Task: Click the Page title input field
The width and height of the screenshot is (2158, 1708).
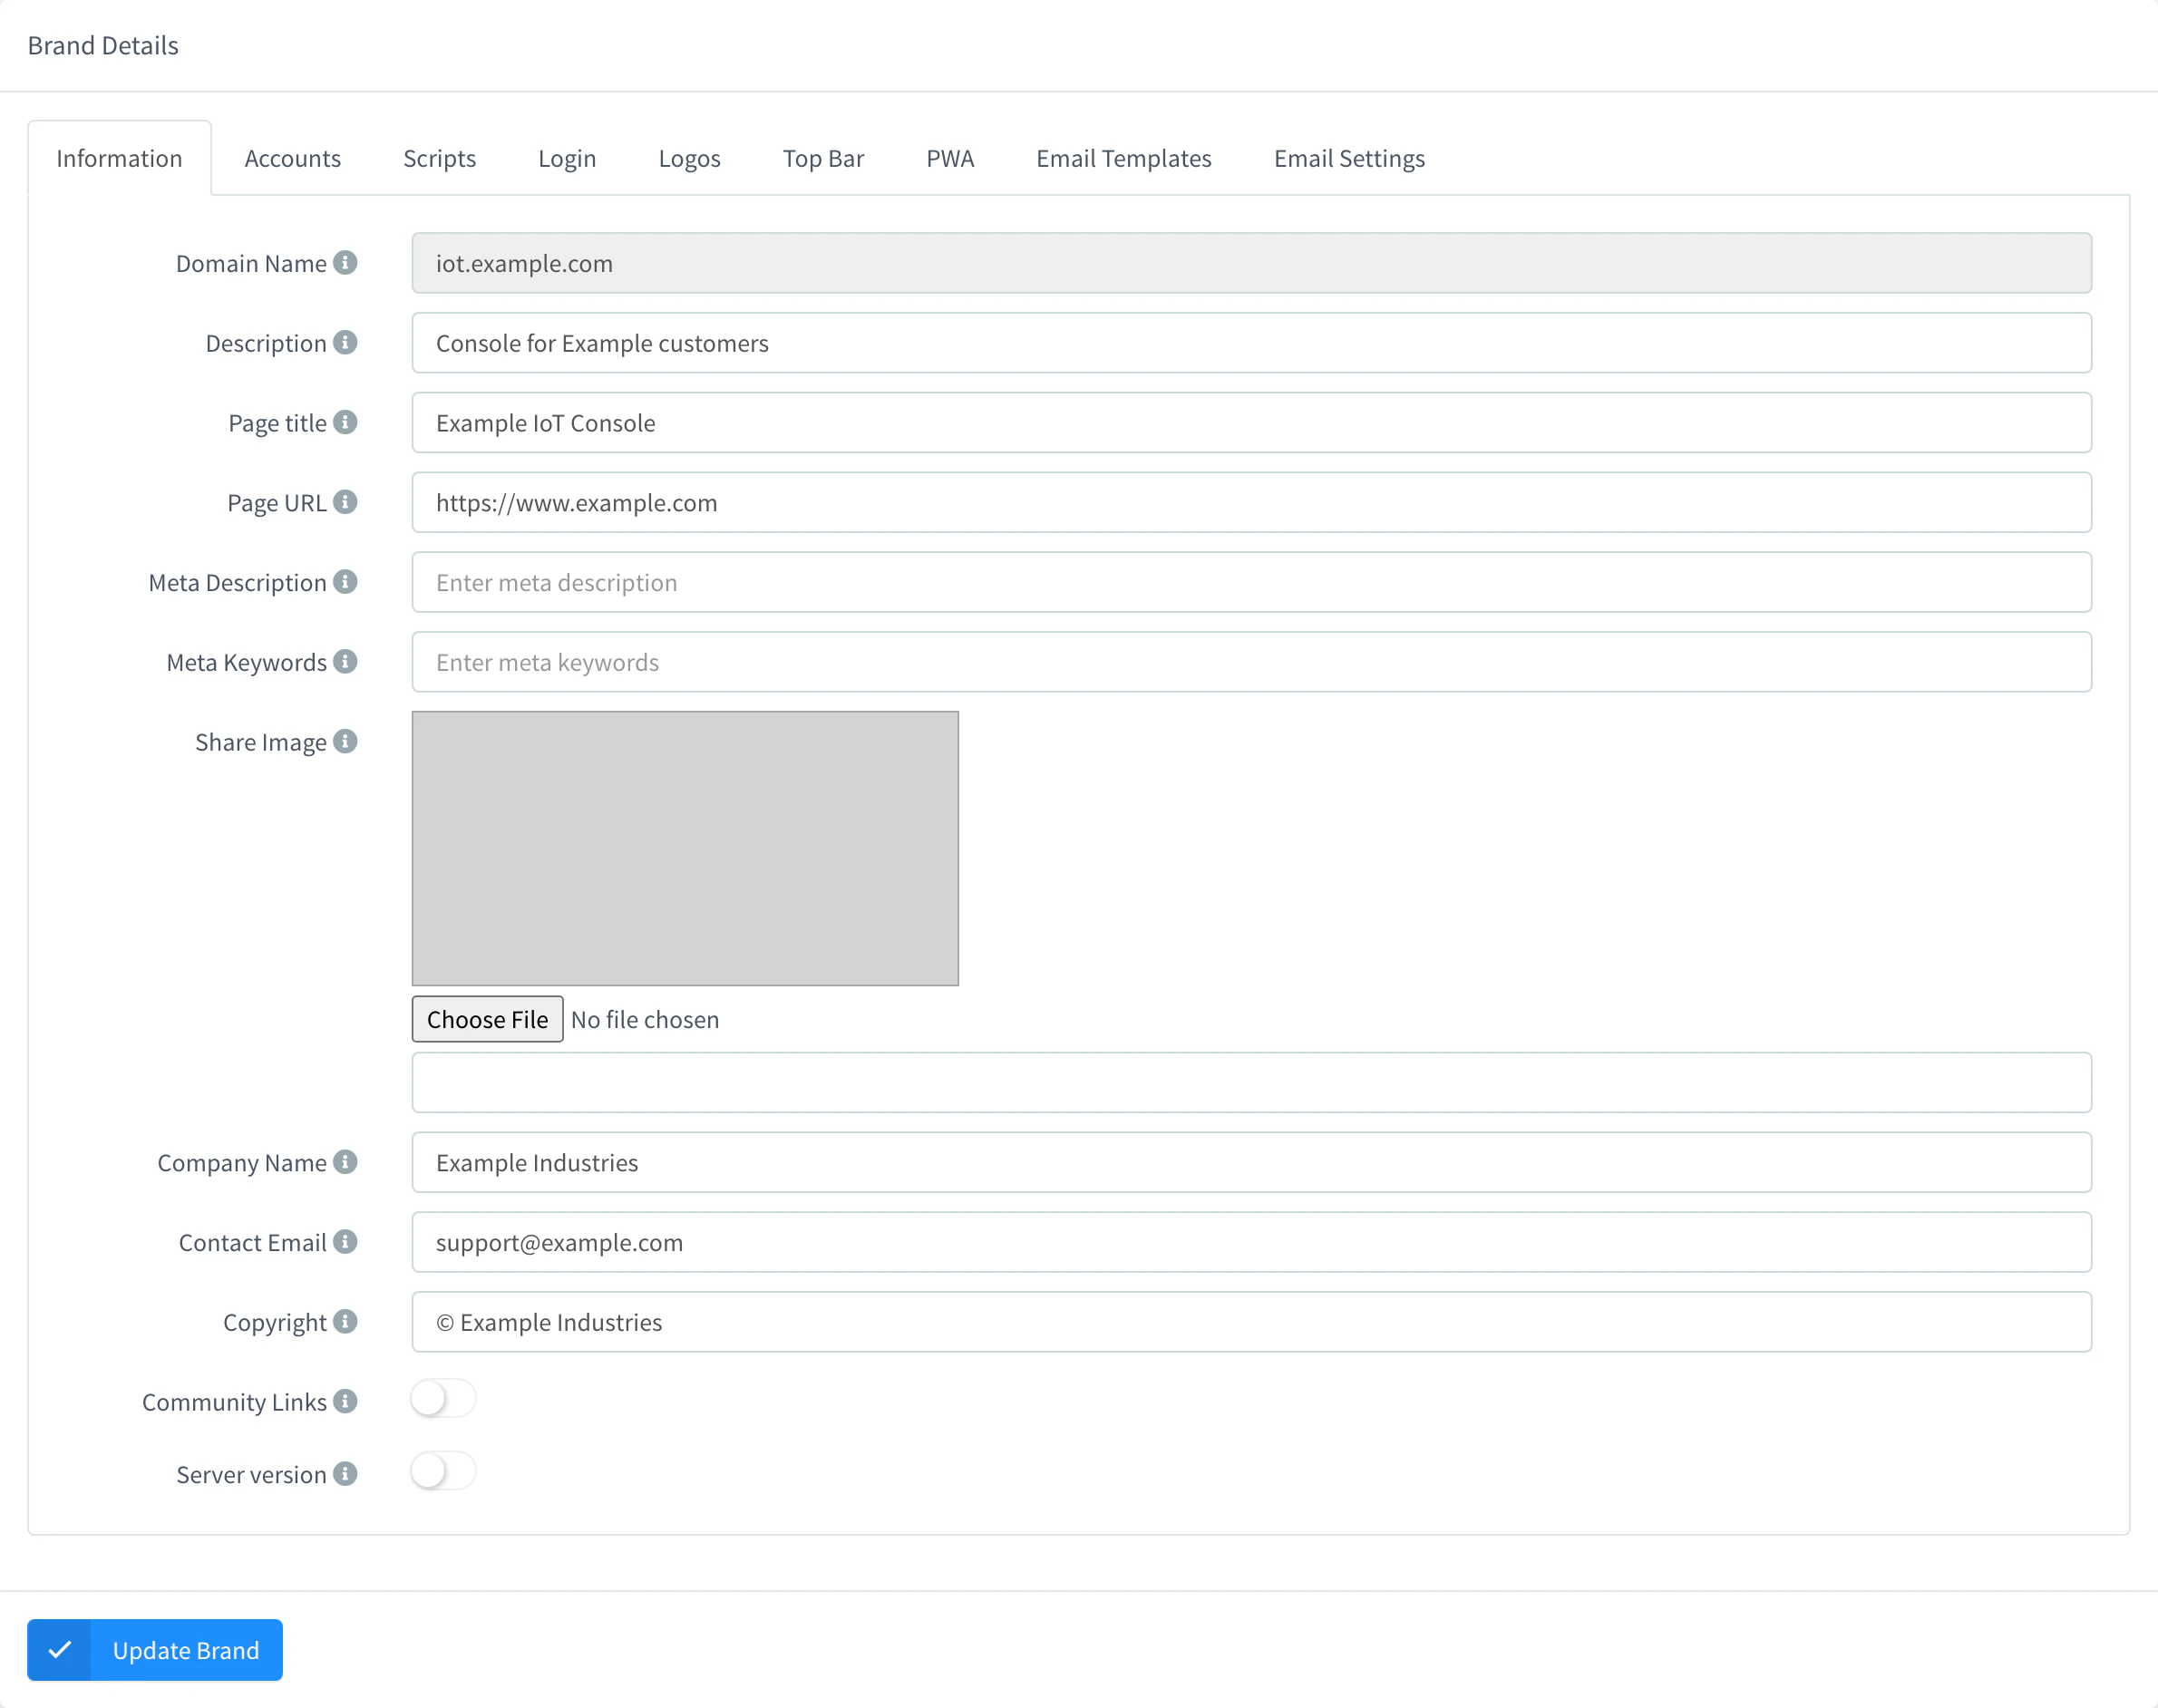Action: [1251, 423]
